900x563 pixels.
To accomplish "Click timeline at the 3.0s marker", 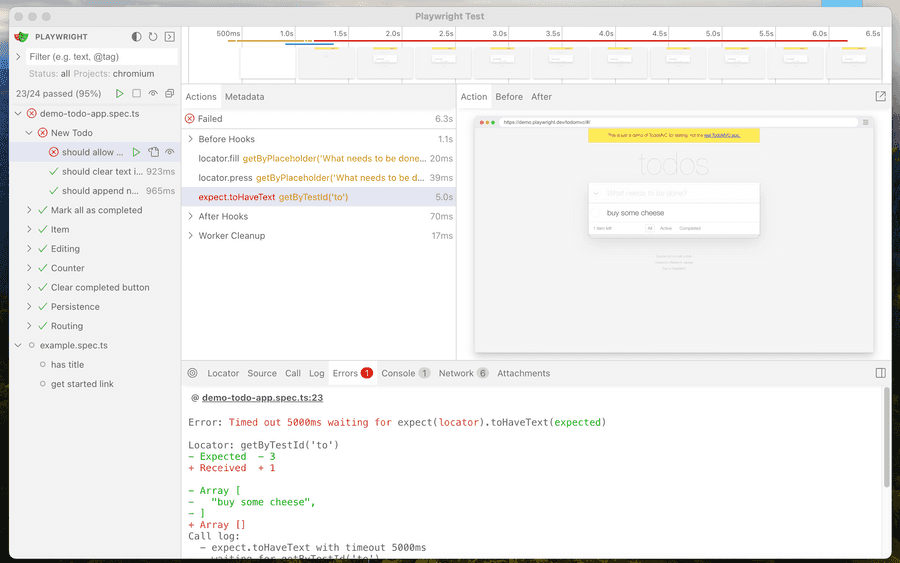I will (499, 34).
